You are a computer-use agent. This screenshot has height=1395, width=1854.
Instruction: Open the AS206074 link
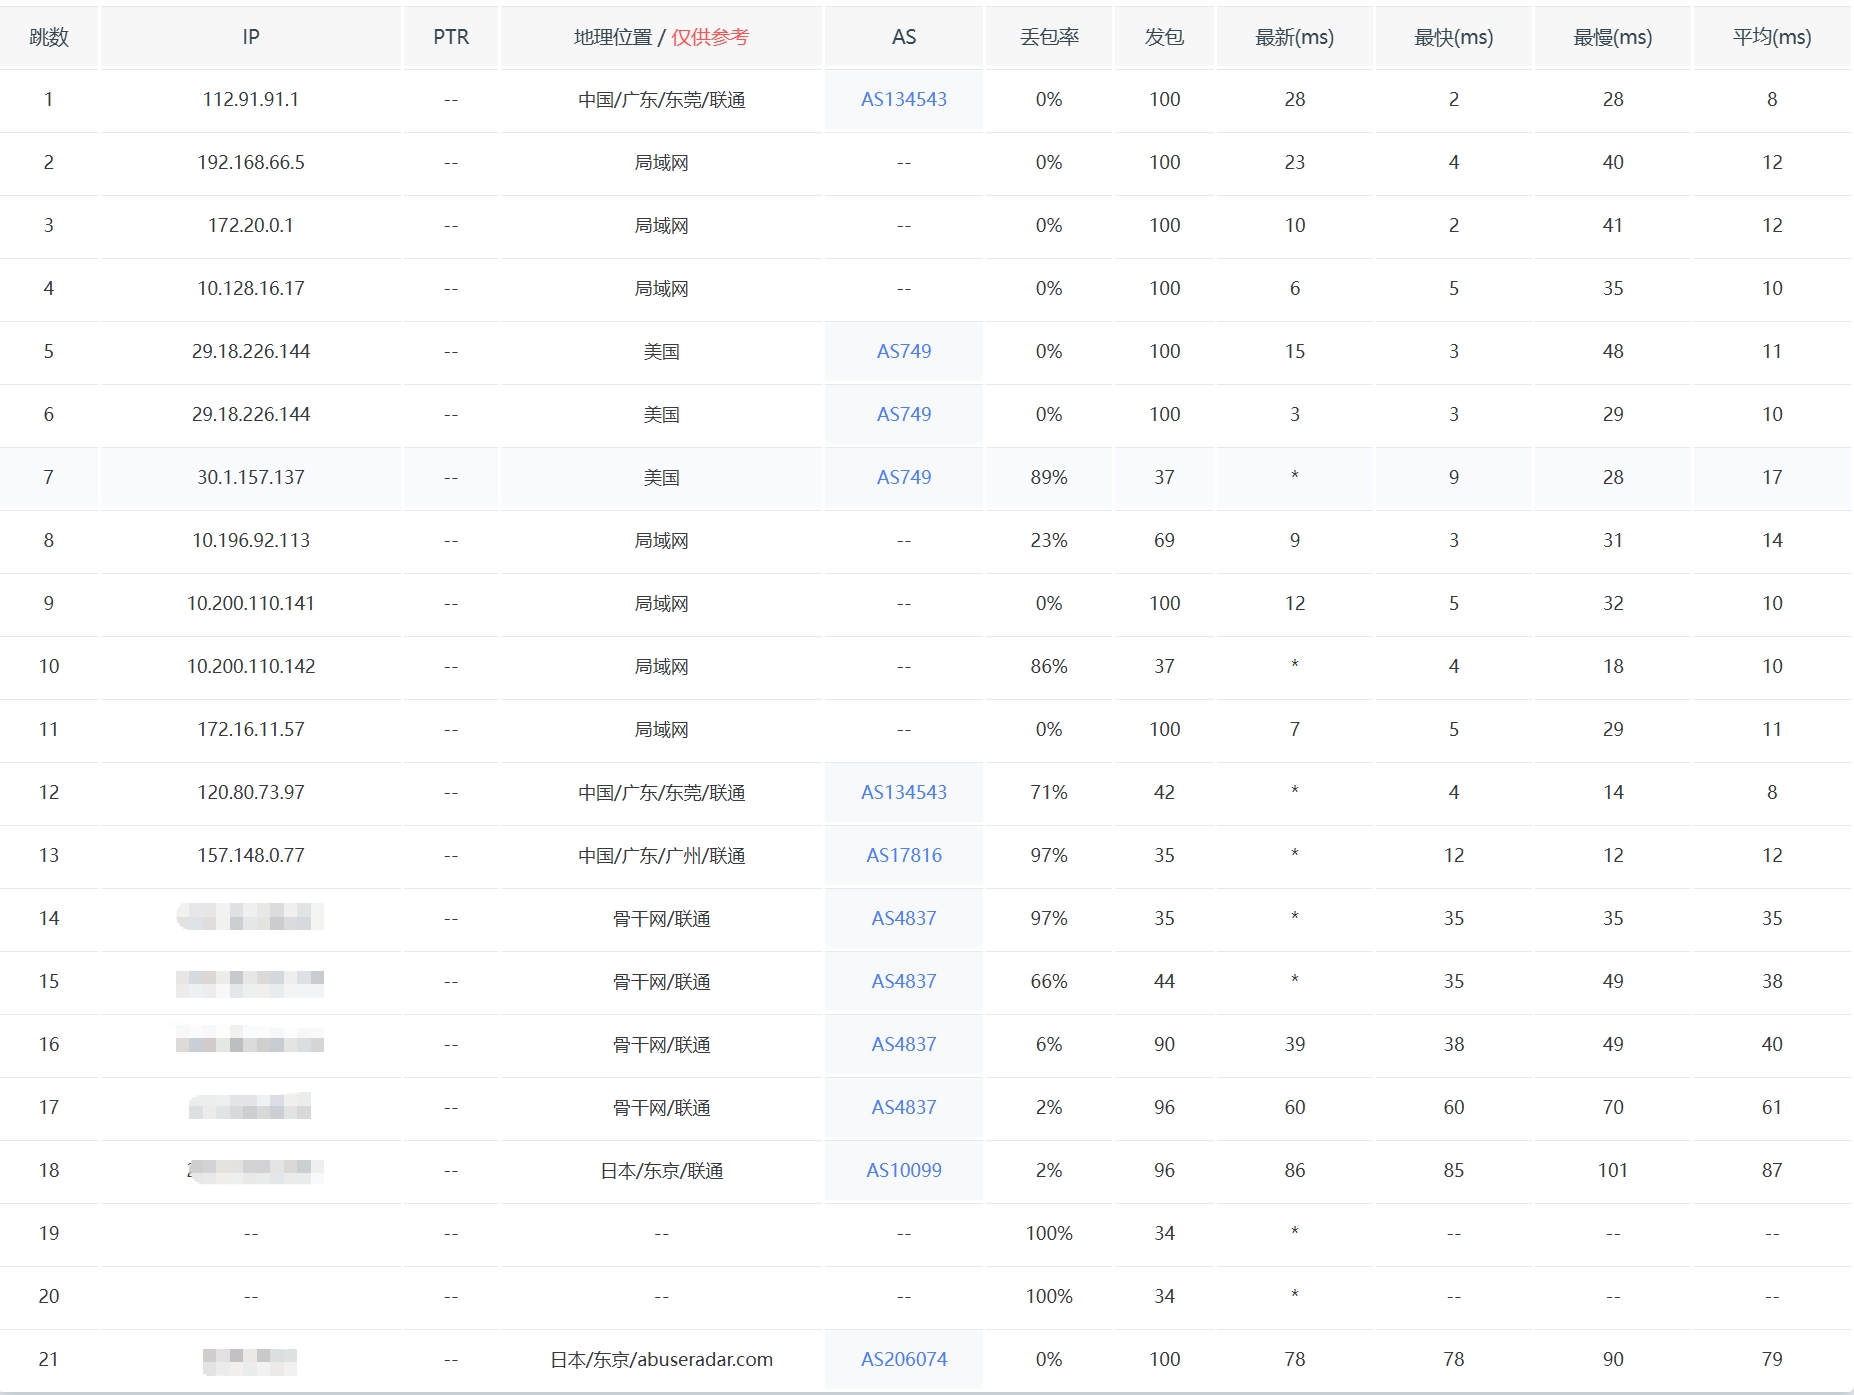pos(904,1359)
